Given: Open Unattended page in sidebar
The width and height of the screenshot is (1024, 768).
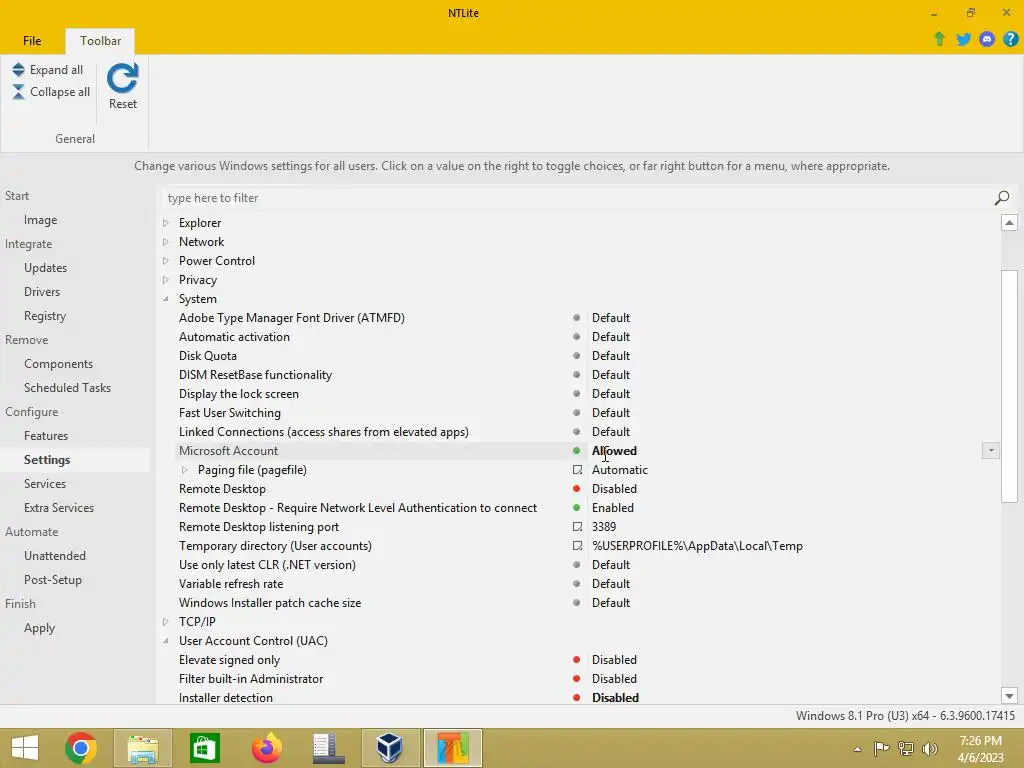Looking at the screenshot, I should pyautogui.click(x=55, y=556).
